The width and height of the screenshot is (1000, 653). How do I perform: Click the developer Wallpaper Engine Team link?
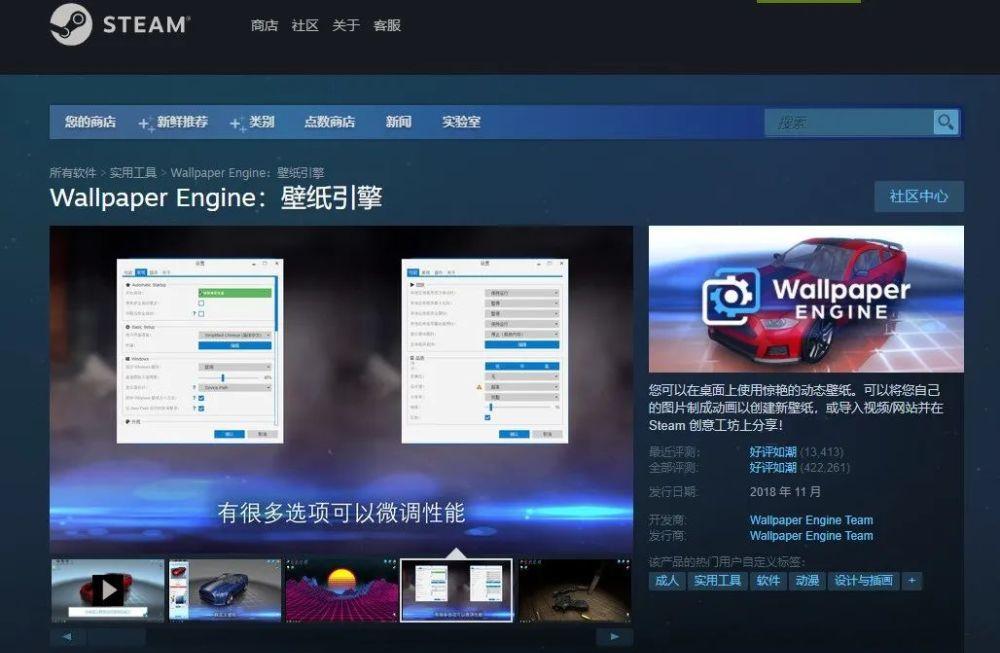click(x=811, y=520)
